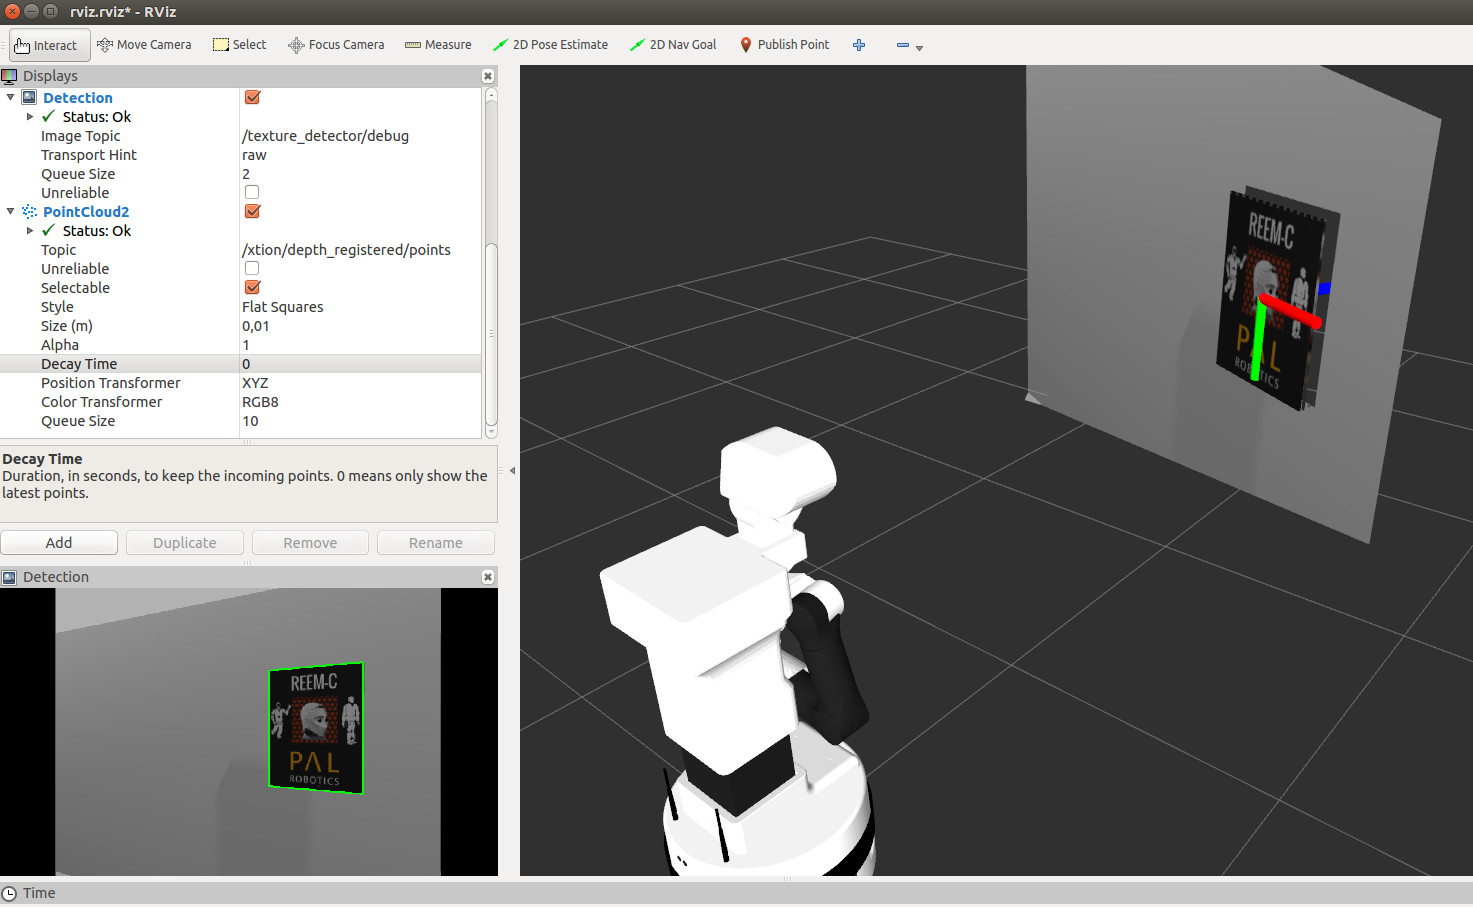
Task: Open the Time panel at bottom
Action: coord(39,893)
